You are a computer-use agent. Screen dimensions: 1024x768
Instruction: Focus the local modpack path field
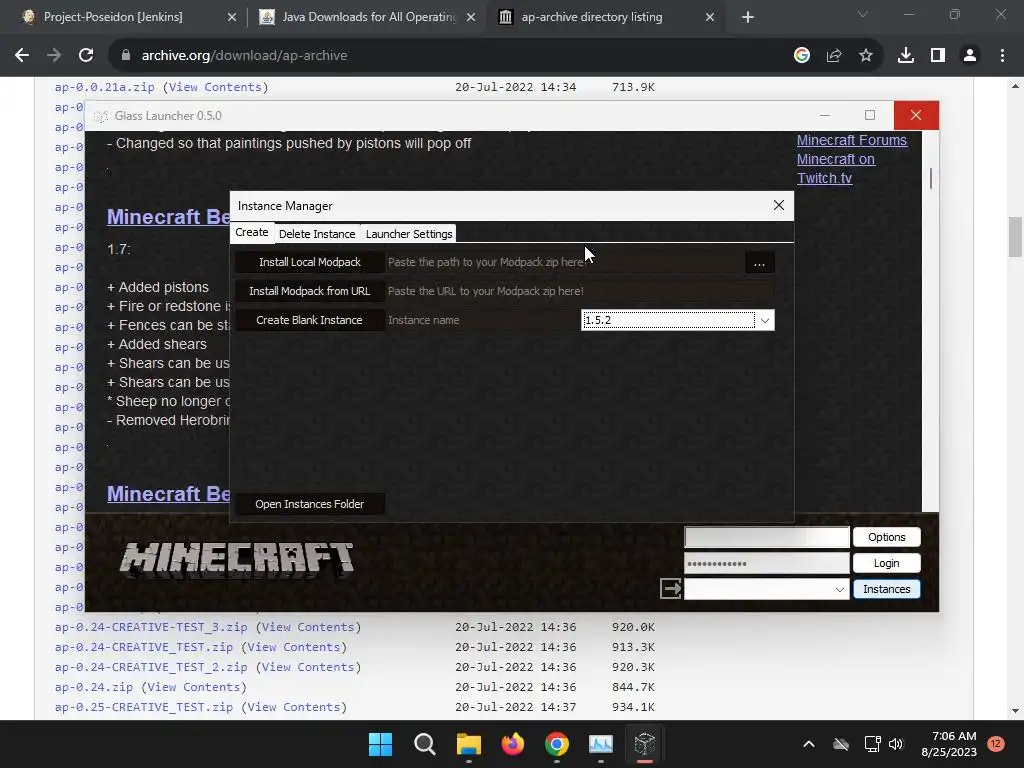[x=564, y=262]
